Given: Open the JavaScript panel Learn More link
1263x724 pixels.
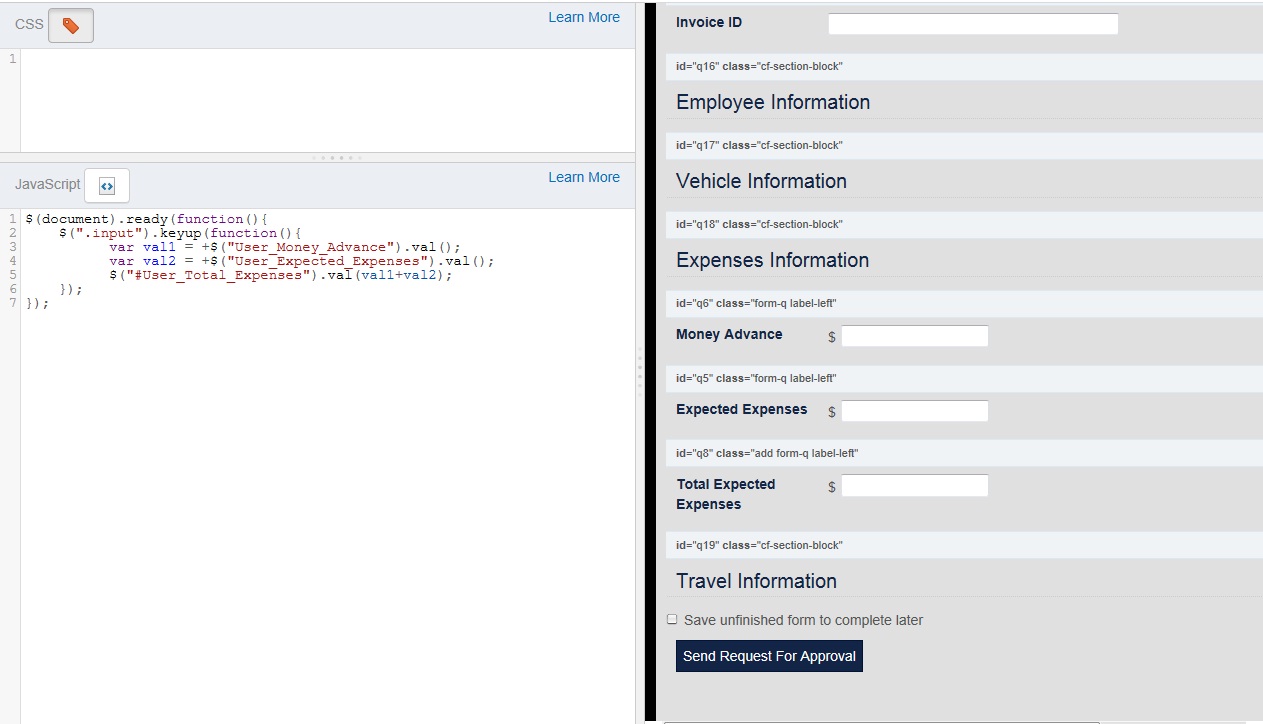Looking at the screenshot, I should point(583,177).
